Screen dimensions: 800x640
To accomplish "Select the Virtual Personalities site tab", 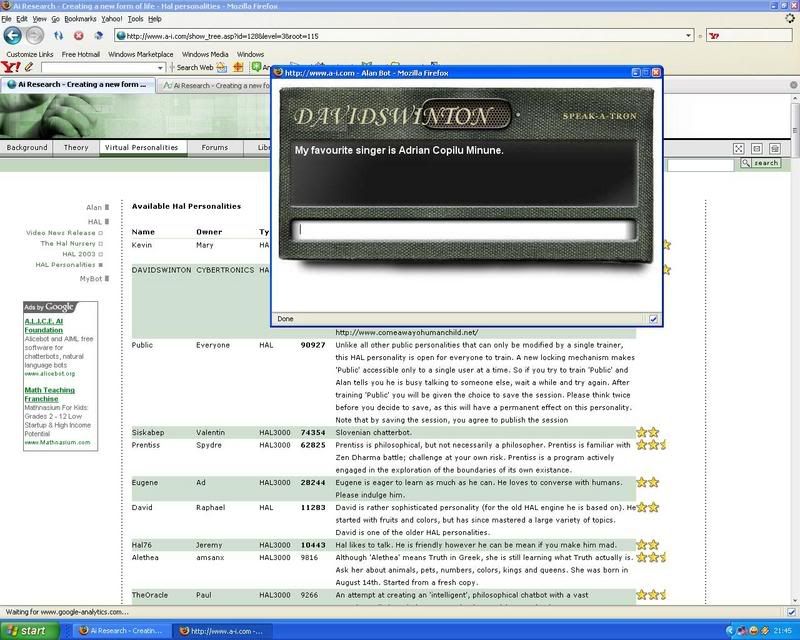I will (141, 147).
